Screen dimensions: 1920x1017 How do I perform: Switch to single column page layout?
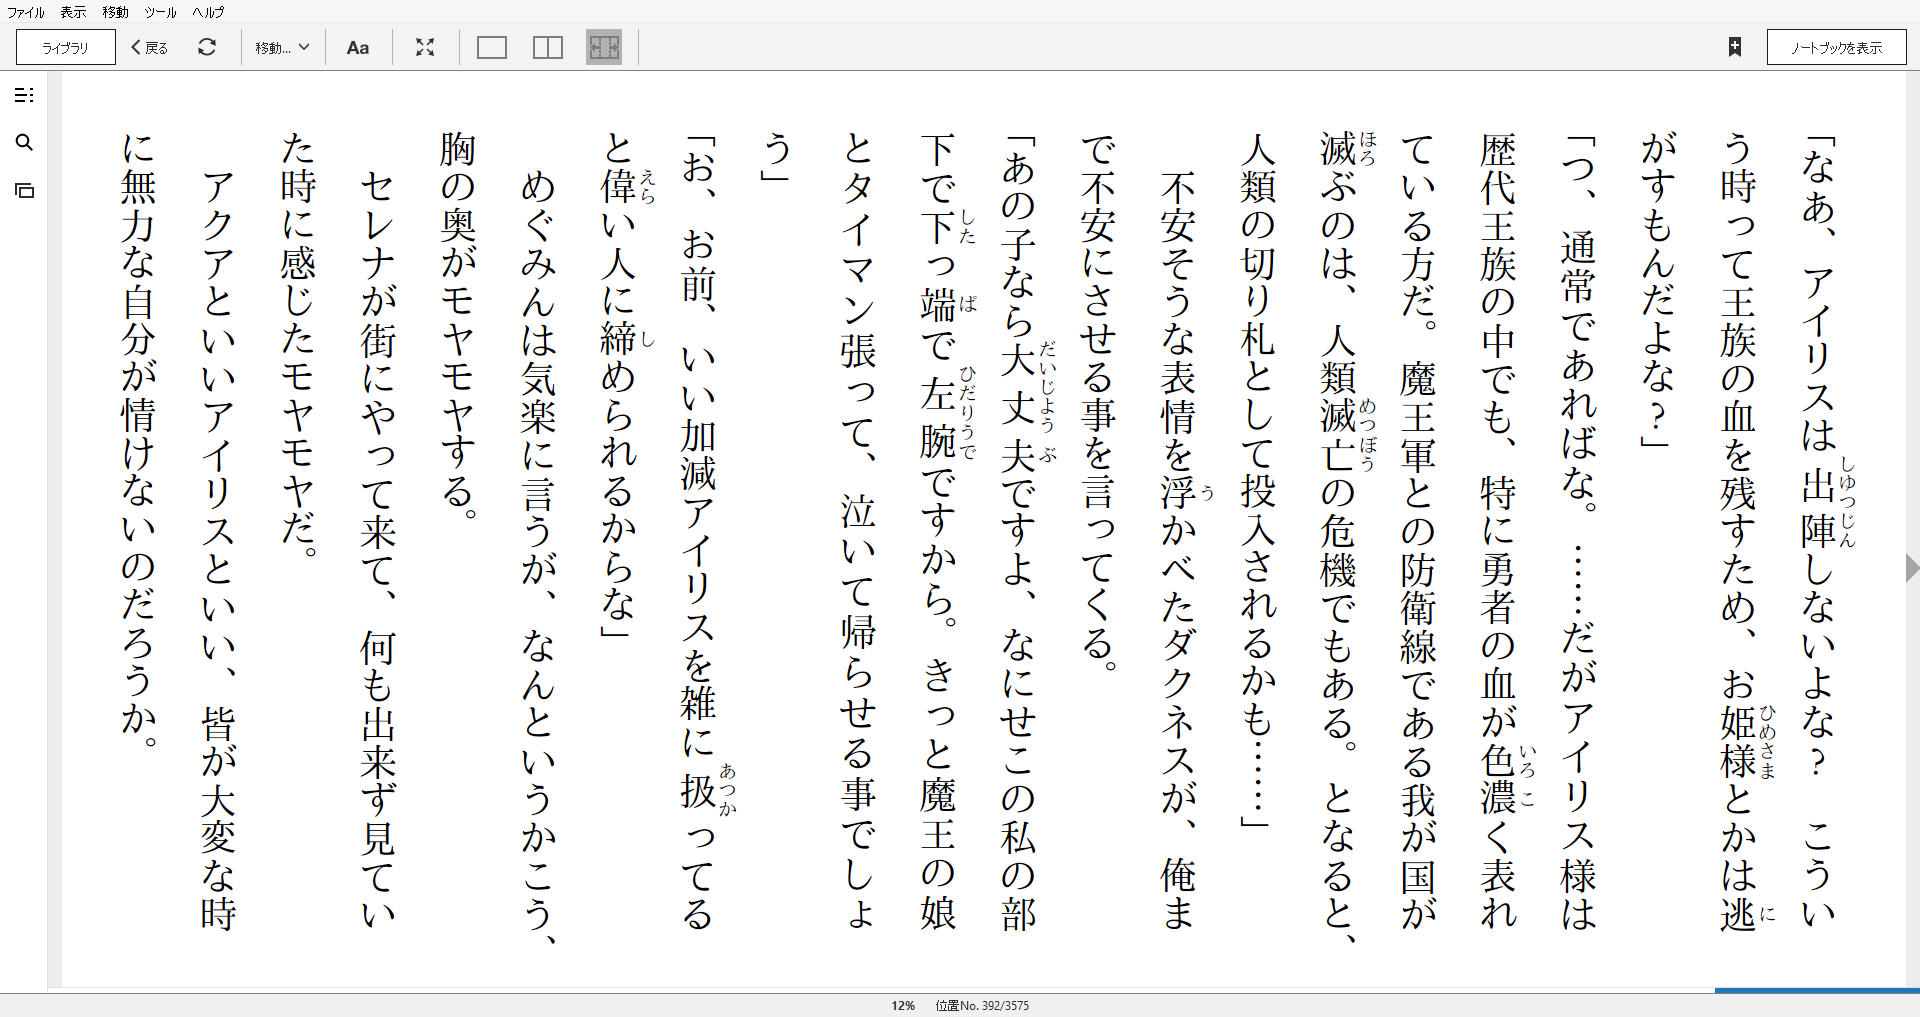click(491, 46)
